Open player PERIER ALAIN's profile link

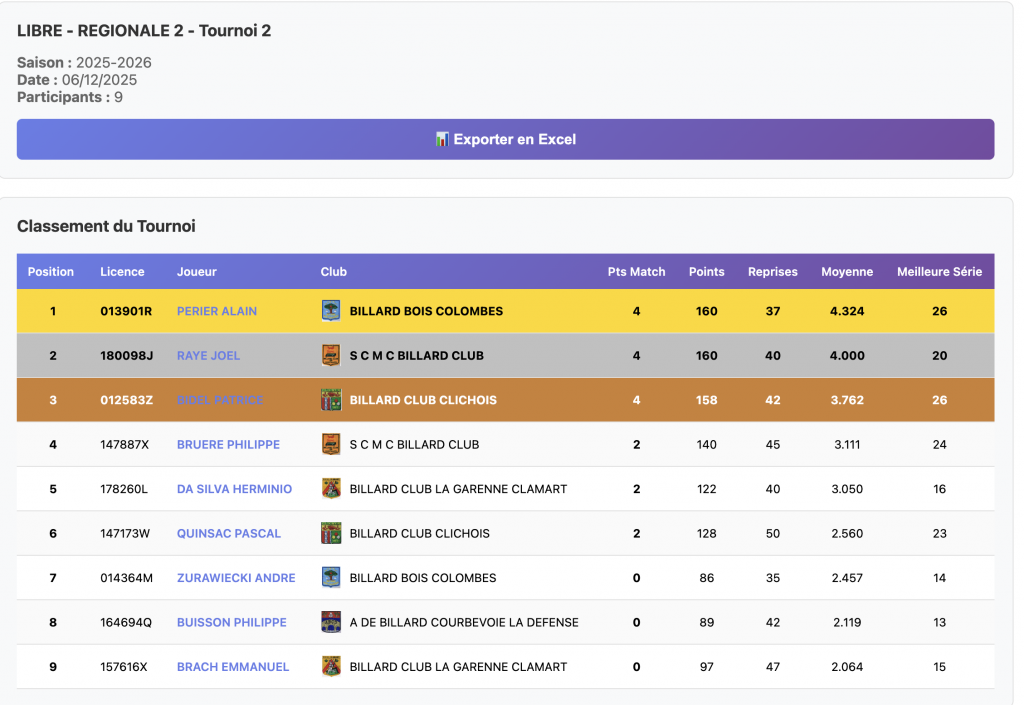point(217,311)
